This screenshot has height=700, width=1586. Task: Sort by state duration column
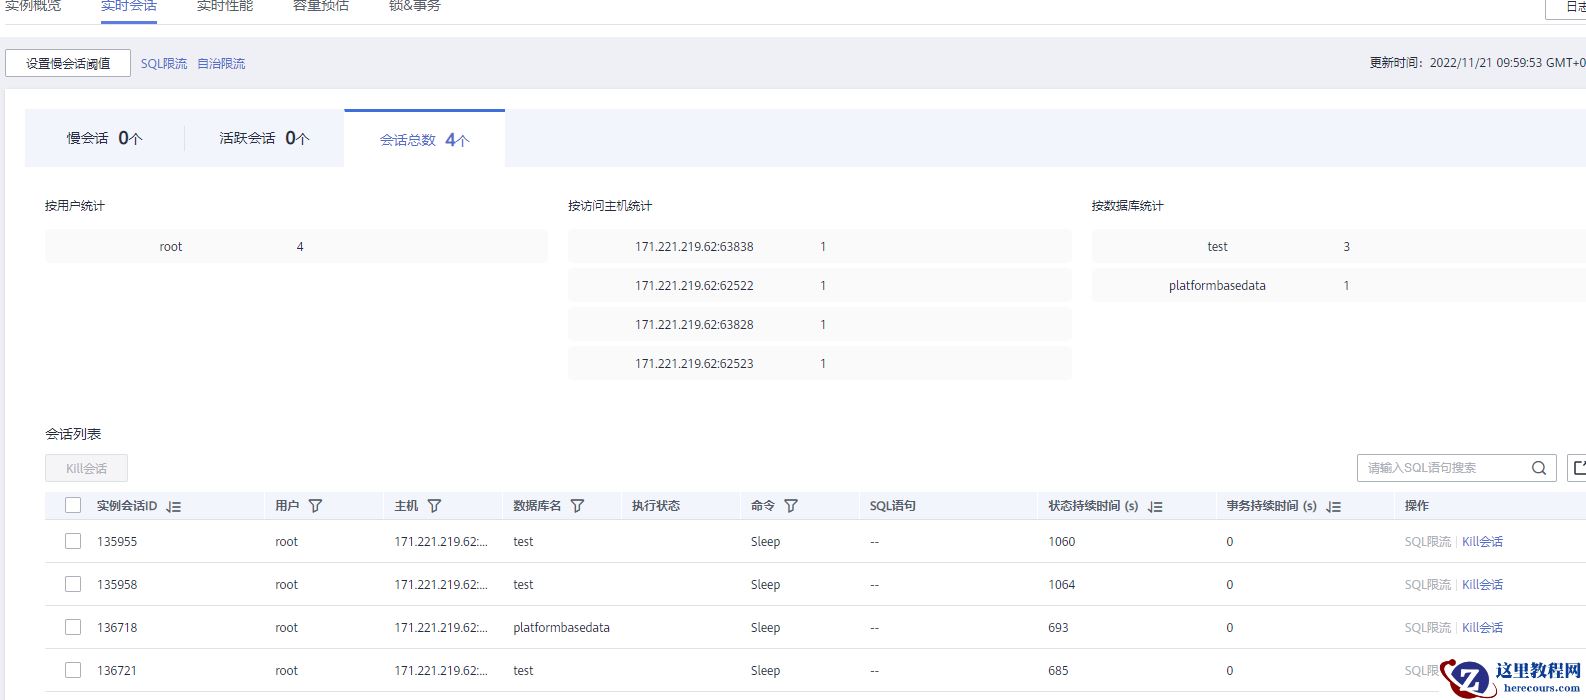(1156, 507)
